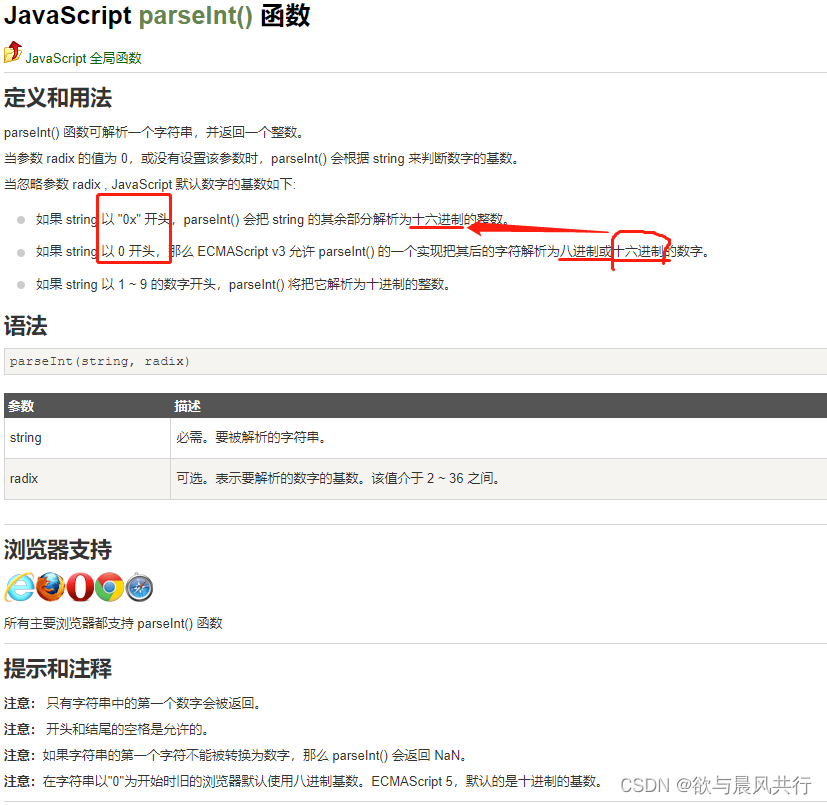Select the Chrome browser support icon
The image size is (827, 805).
click(108, 588)
